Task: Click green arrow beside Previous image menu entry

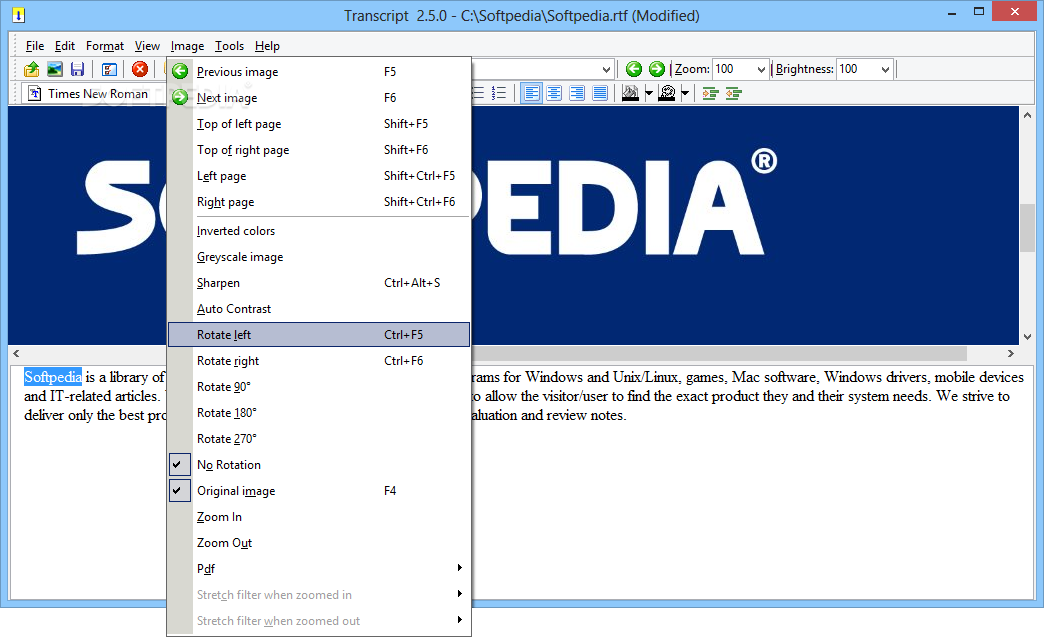Action: click(x=180, y=71)
